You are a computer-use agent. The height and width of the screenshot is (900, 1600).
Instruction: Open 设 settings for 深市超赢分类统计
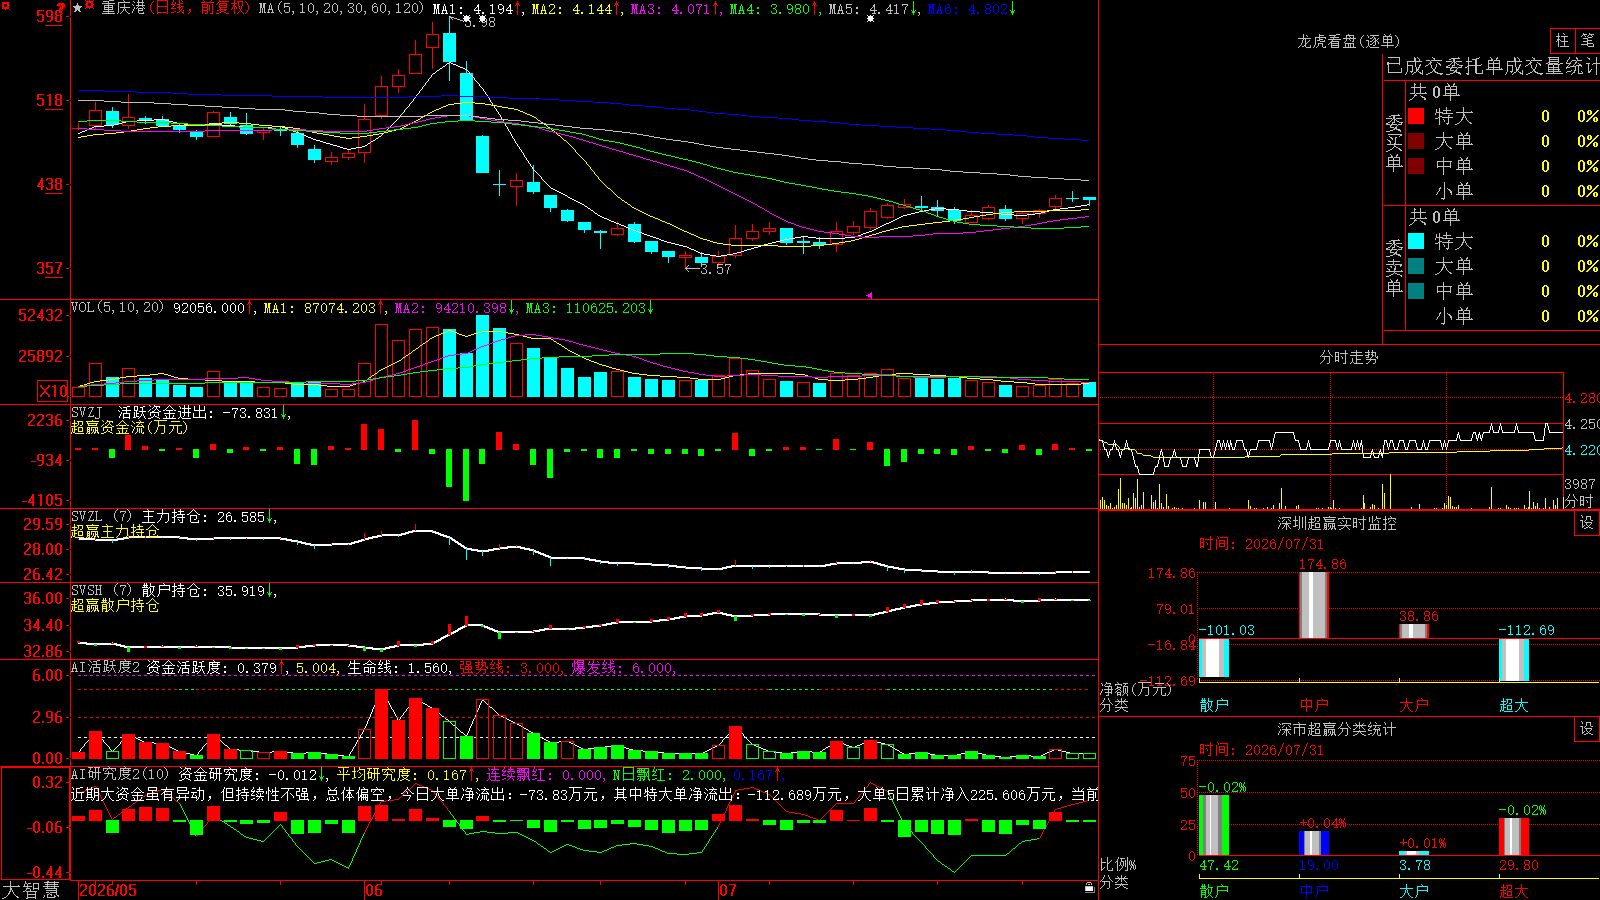1587,729
